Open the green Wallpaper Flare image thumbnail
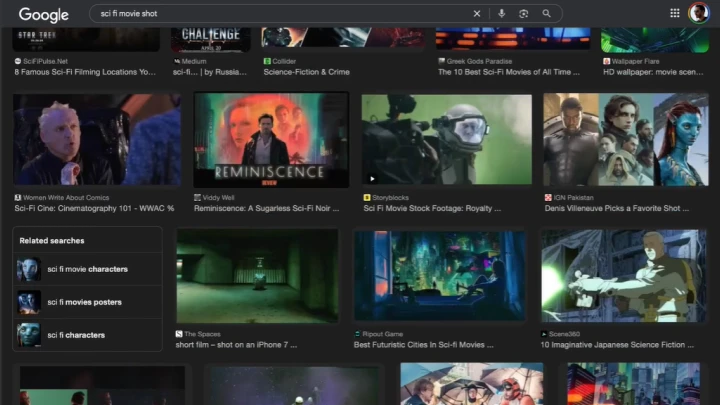720x405 pixels. pos(655,39)
